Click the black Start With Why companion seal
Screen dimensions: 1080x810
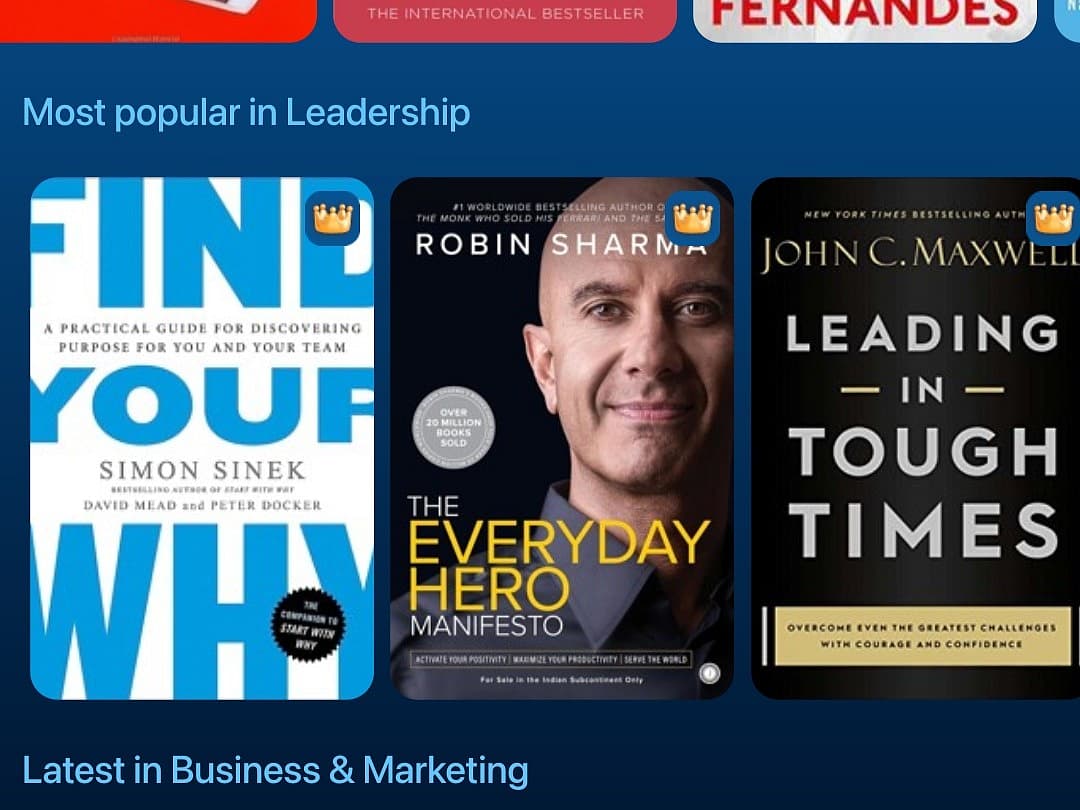pyautogui.click(x=308, y=624)
